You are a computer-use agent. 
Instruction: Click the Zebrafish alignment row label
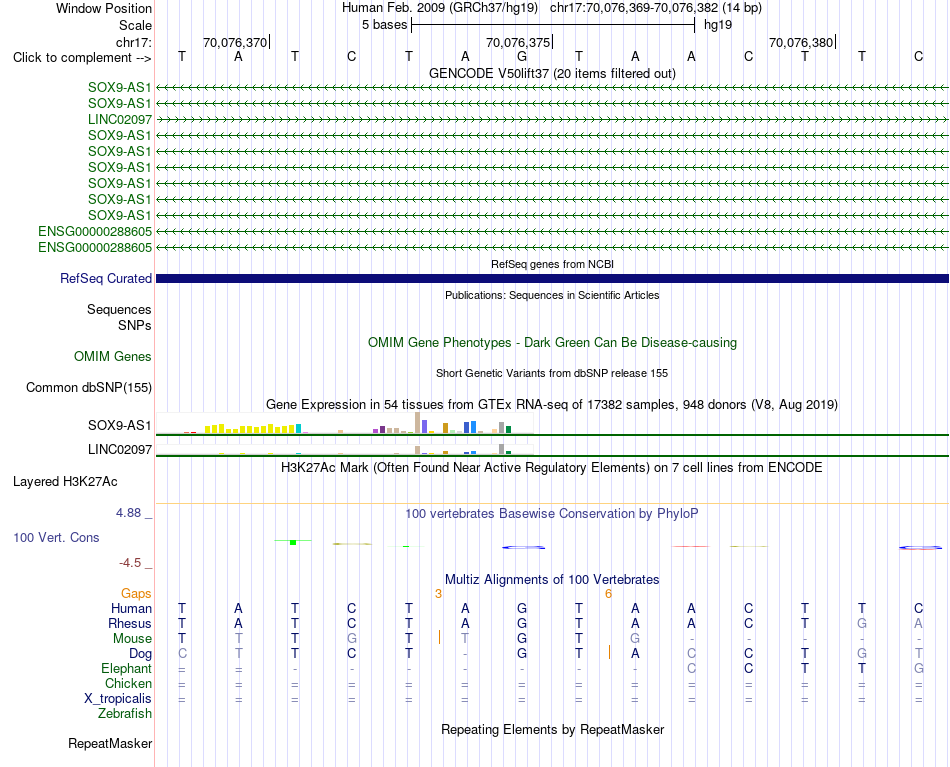click(125, 714)
